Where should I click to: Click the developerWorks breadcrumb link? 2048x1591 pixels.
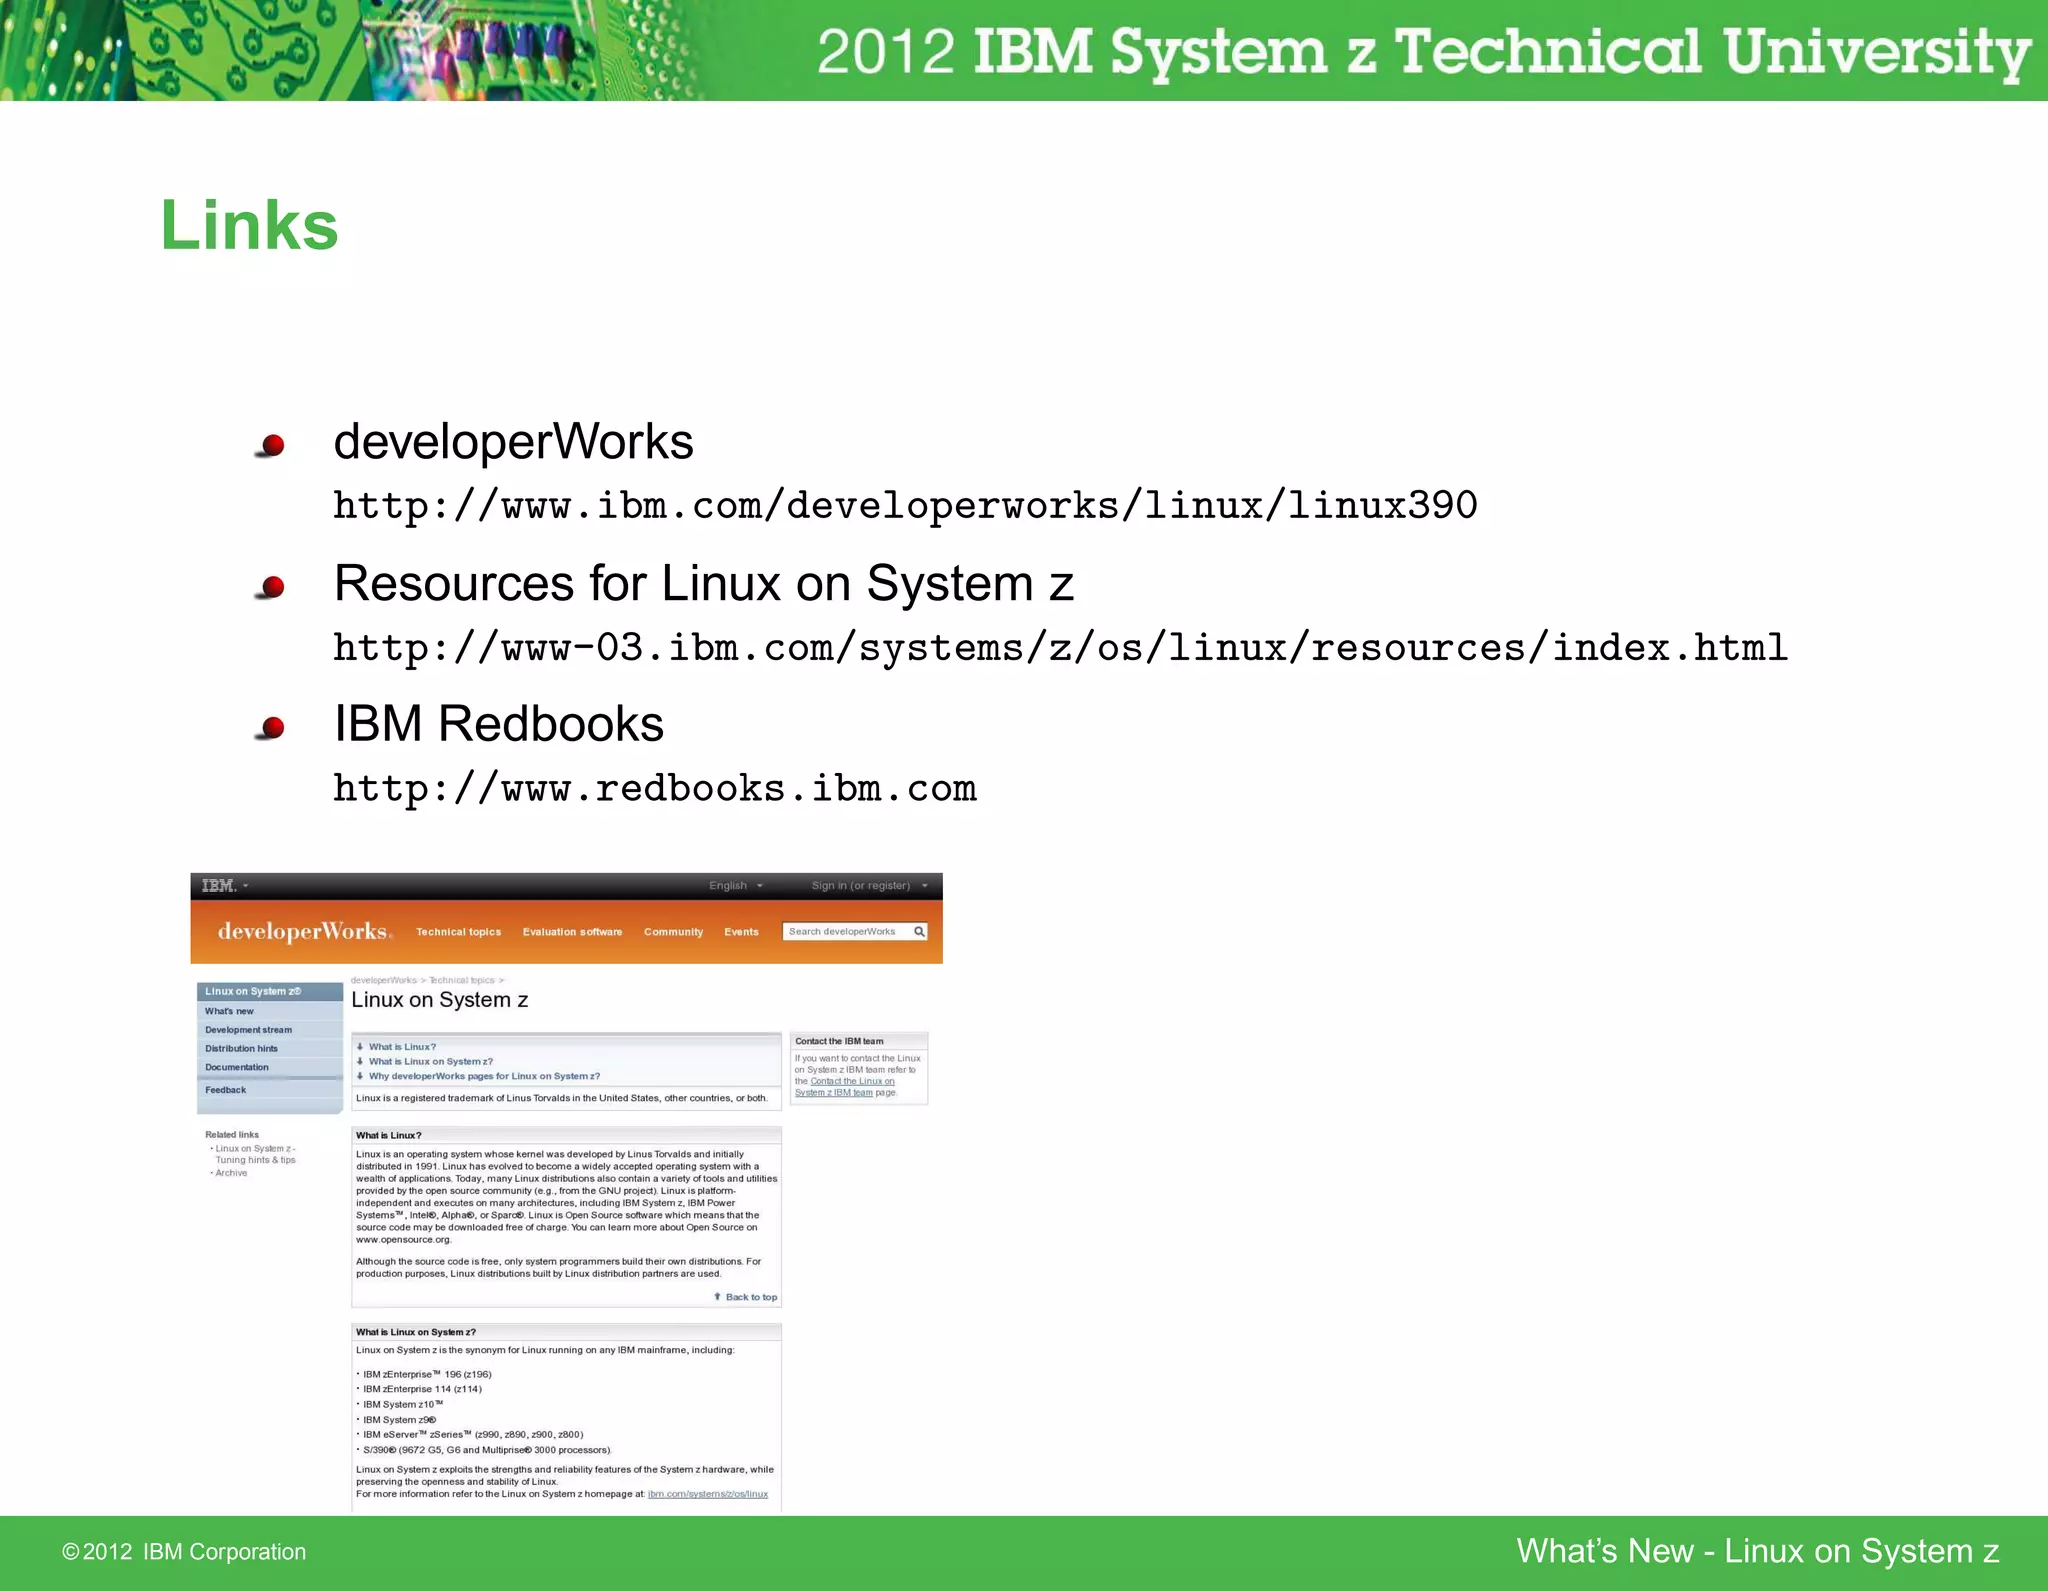point(383,980)
